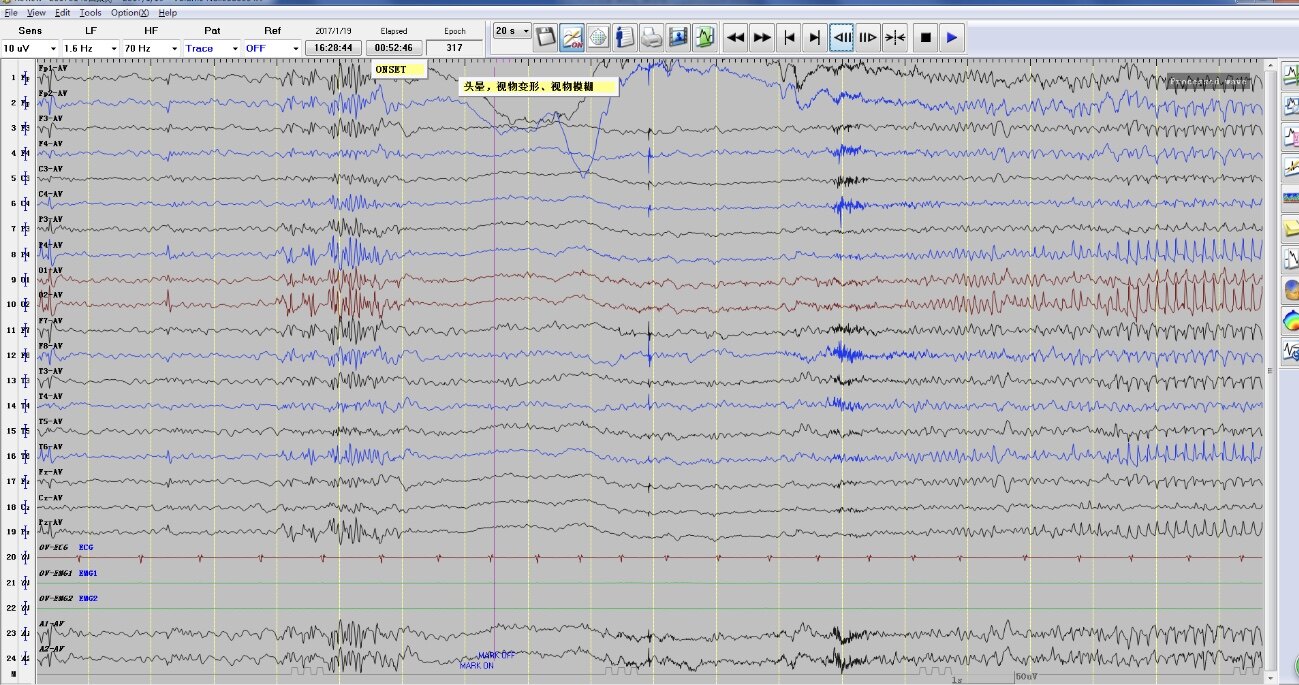Click the MARK ON label
The image size is (1299, 685).
point(477,666)
